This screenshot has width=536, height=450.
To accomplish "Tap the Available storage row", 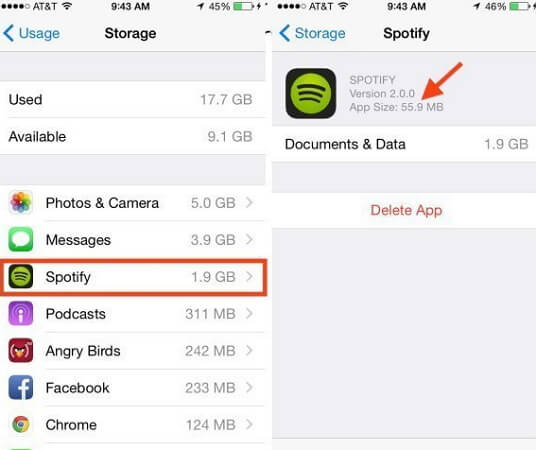I will [133, 136].
